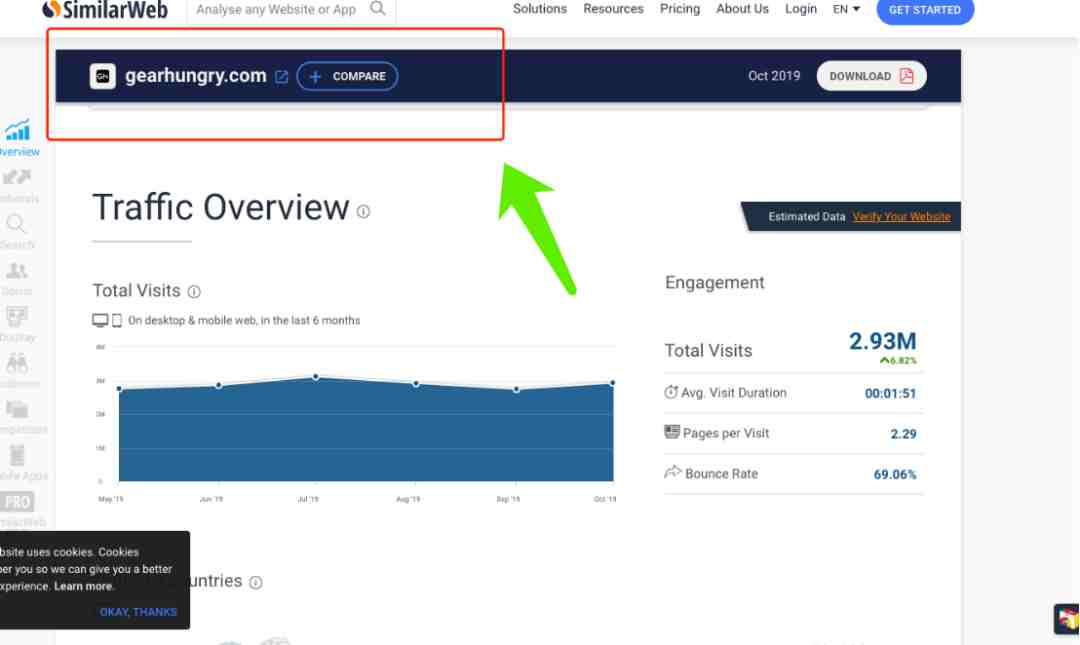Click the mobile device icon under Total Visits
This screenshot has height=645, width=1080.
117,320
